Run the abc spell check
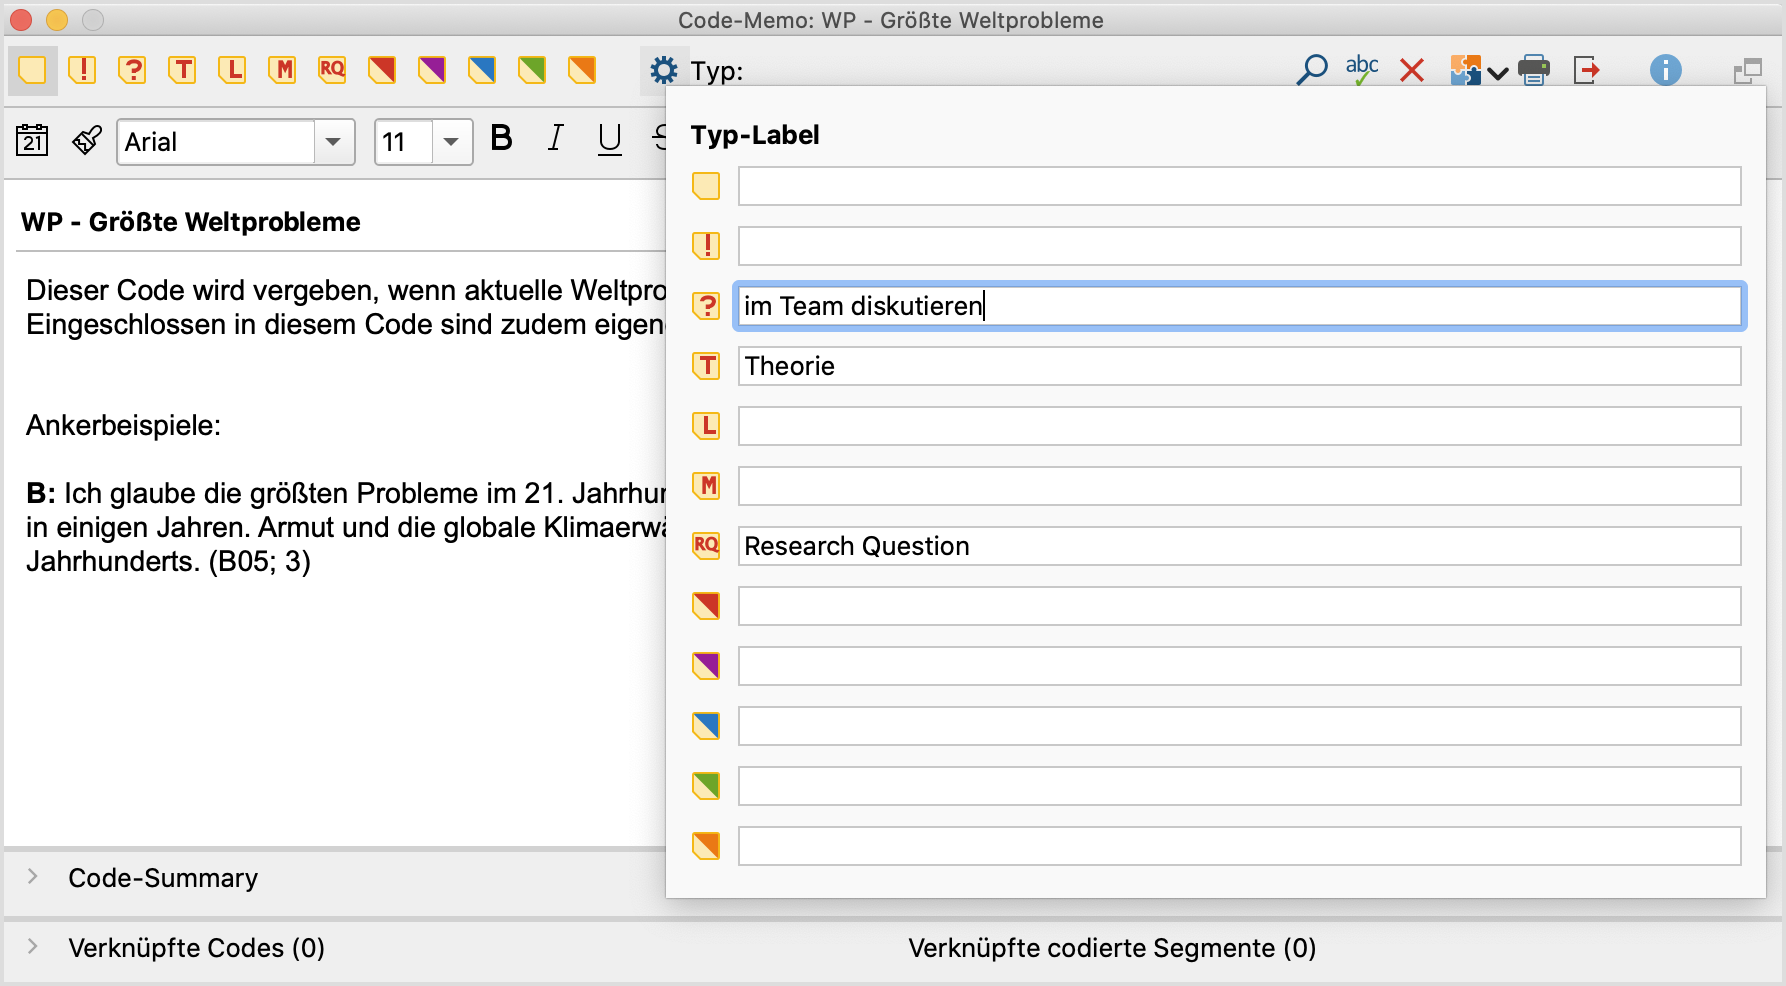The height and width of the screenshot is (986, 1786). 1362,70
